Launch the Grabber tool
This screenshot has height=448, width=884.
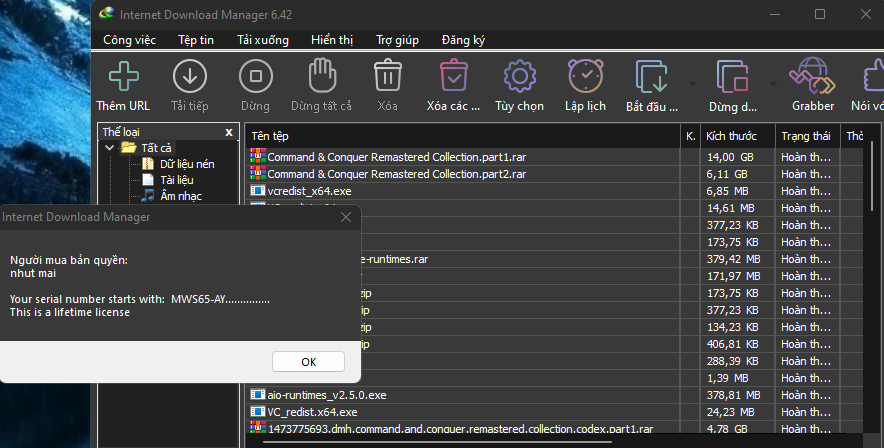pyautogui.click(x=812, y=76)
